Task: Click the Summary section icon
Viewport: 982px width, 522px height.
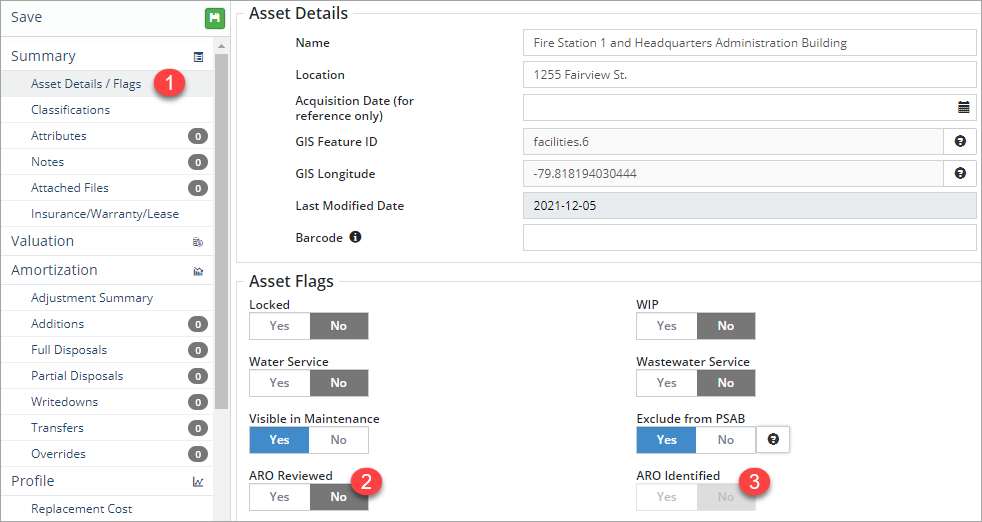Action: (198, 57)
